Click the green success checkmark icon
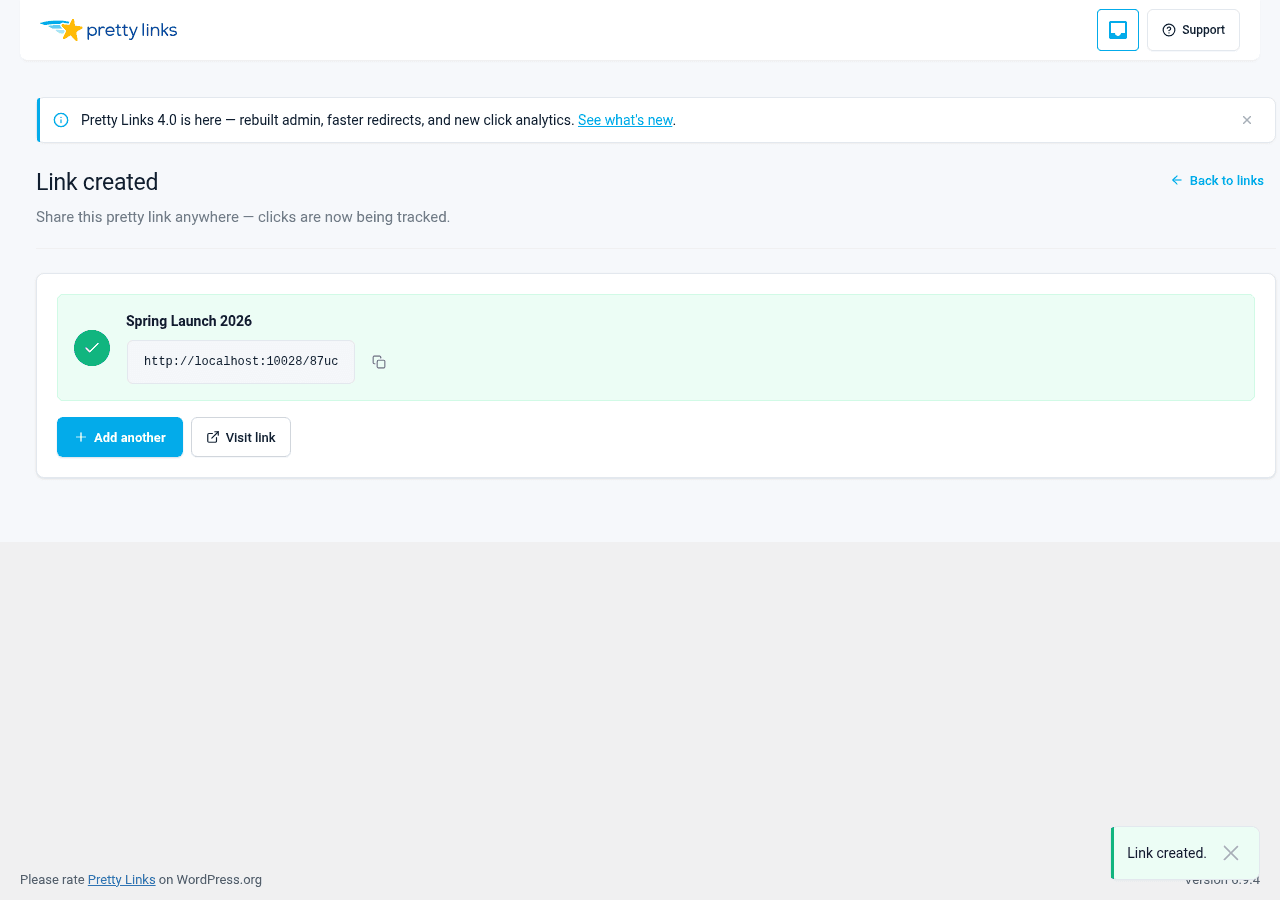 tap(92, 348)
